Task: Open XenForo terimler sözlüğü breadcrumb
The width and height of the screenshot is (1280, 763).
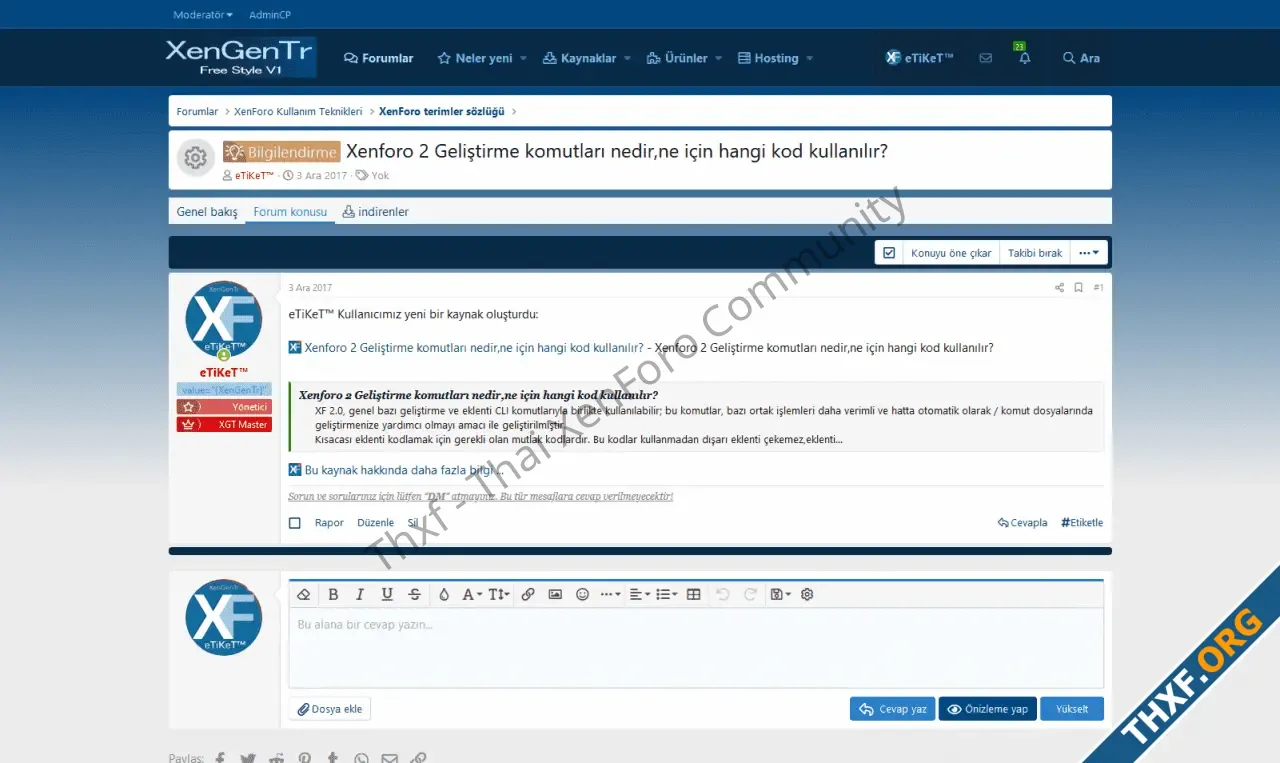Action: point(441,112)
